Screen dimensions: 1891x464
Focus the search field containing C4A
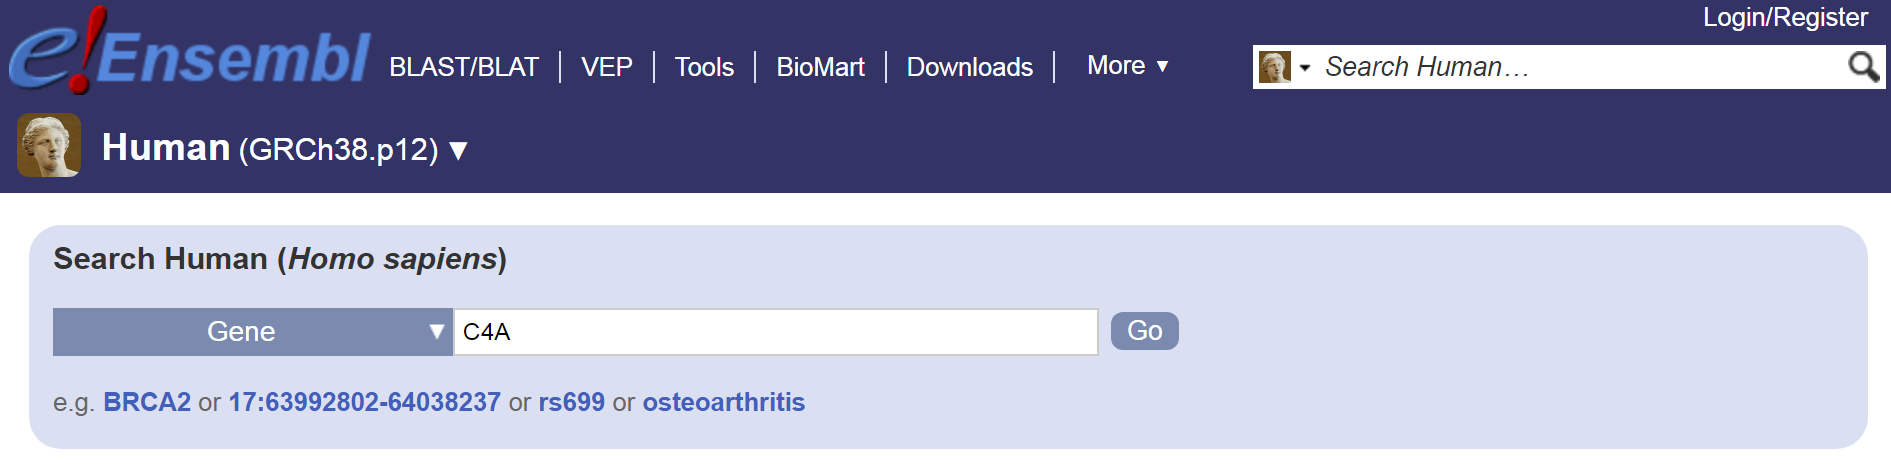(x=776, y=332)
